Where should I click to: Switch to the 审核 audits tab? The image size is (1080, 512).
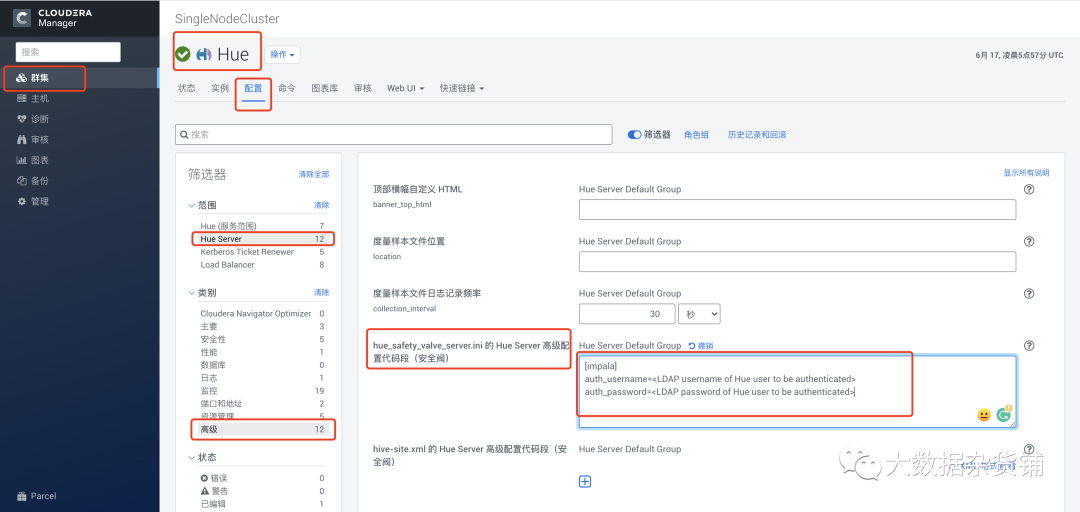click(362, 89)
